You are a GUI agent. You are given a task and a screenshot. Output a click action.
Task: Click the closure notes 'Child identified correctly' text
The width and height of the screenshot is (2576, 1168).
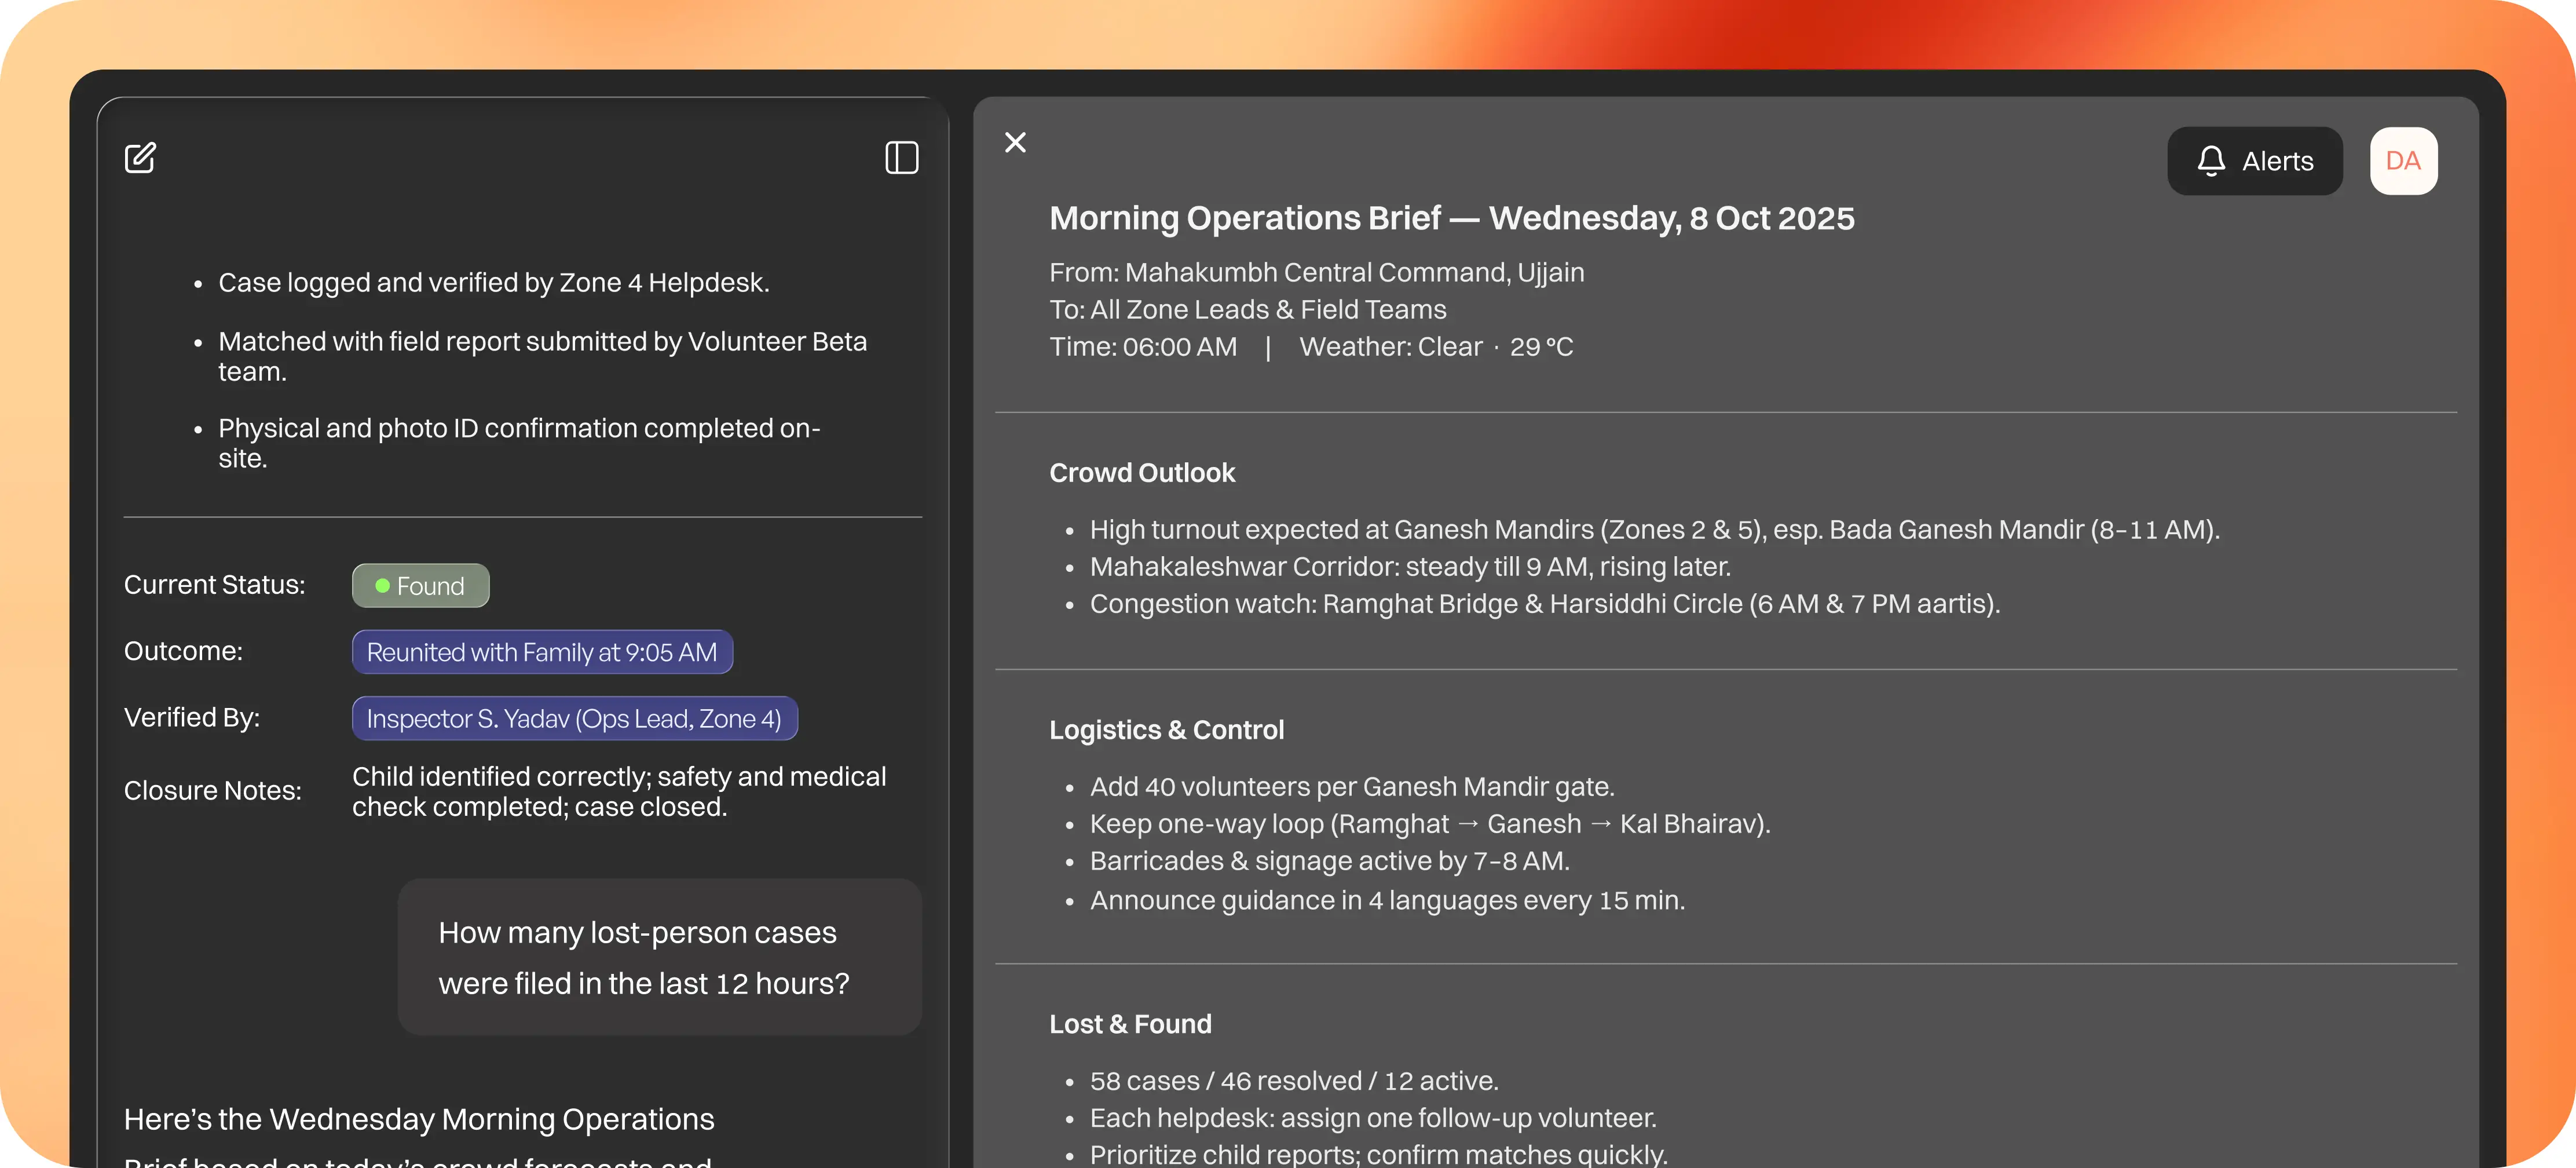coord(618,791)
